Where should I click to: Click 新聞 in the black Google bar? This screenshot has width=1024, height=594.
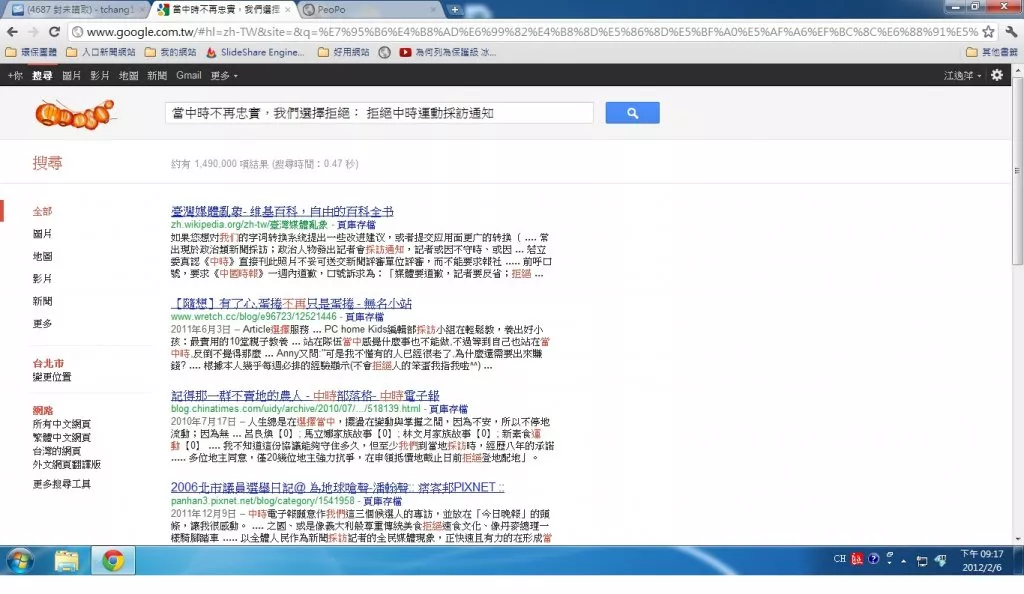tap(157, 76)
